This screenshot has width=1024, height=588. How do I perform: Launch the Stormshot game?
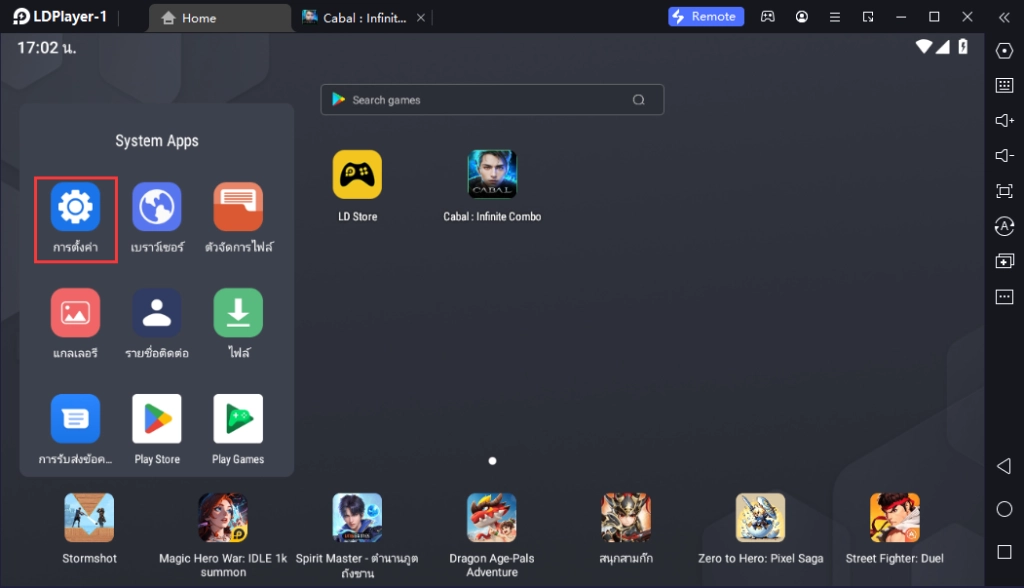[x=89, y=517]
